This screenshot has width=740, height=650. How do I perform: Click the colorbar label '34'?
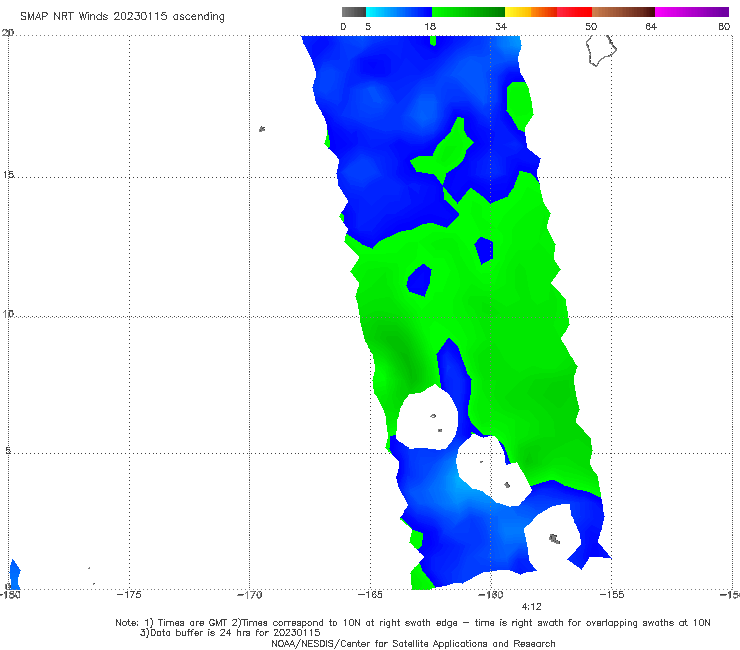(x=501, y=26)
